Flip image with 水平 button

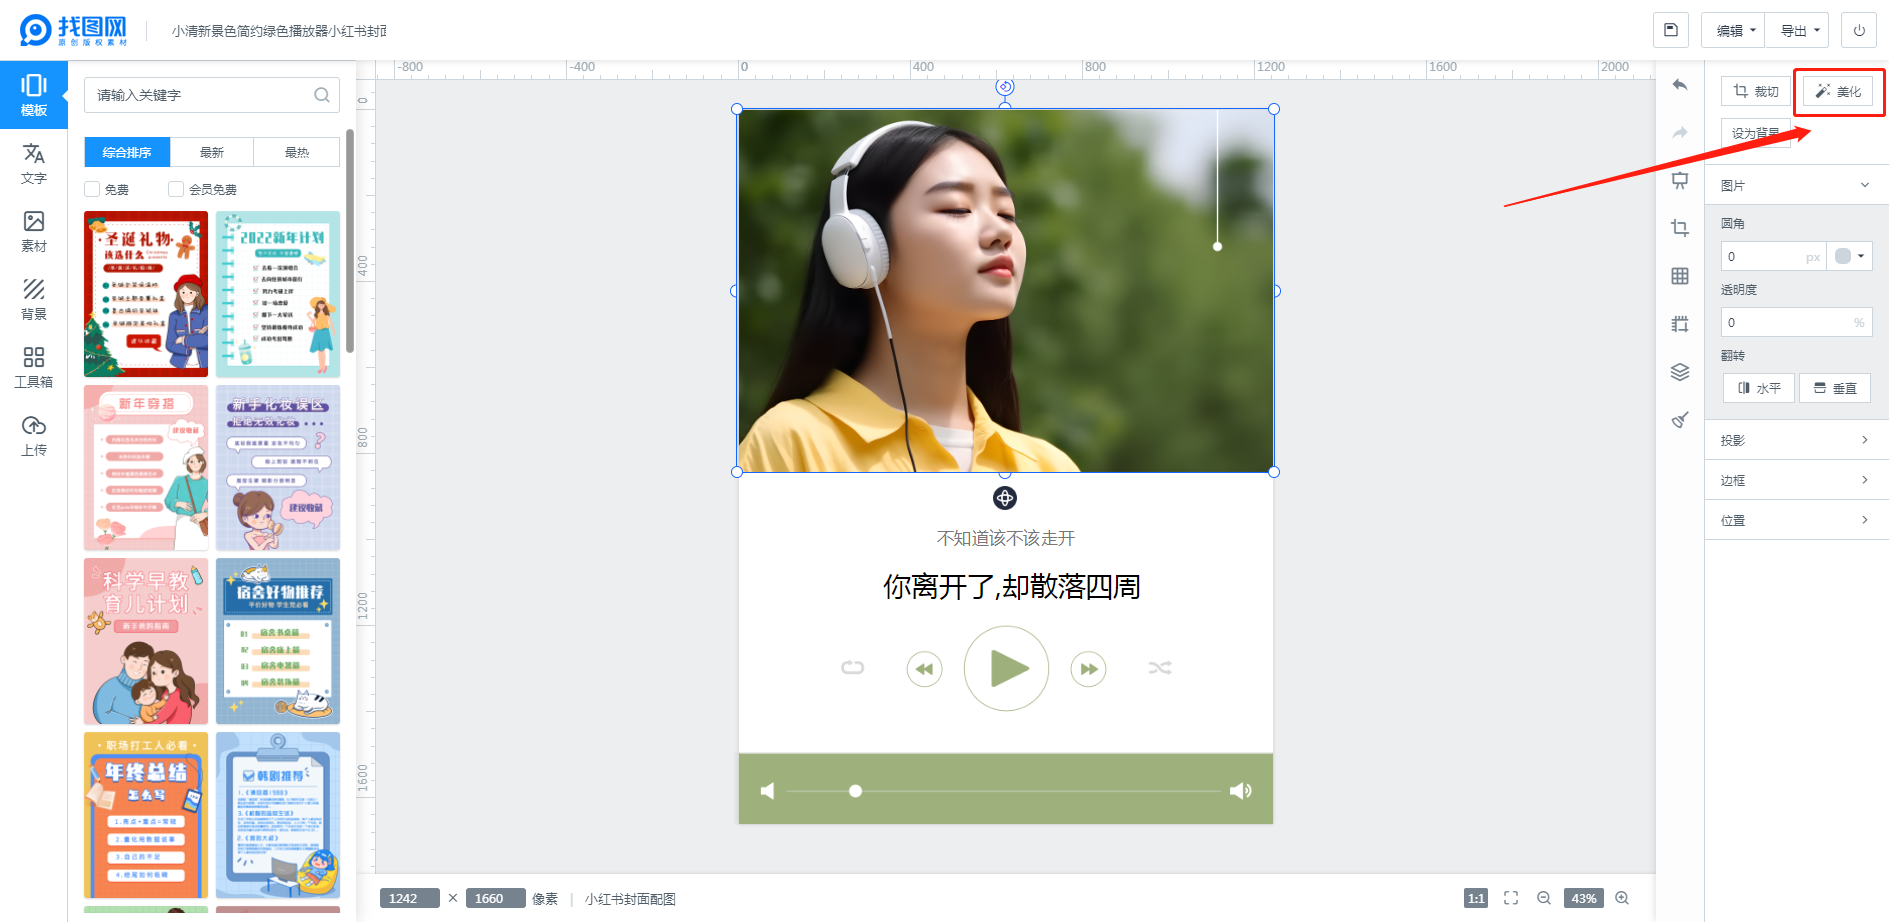(1759, 388)
